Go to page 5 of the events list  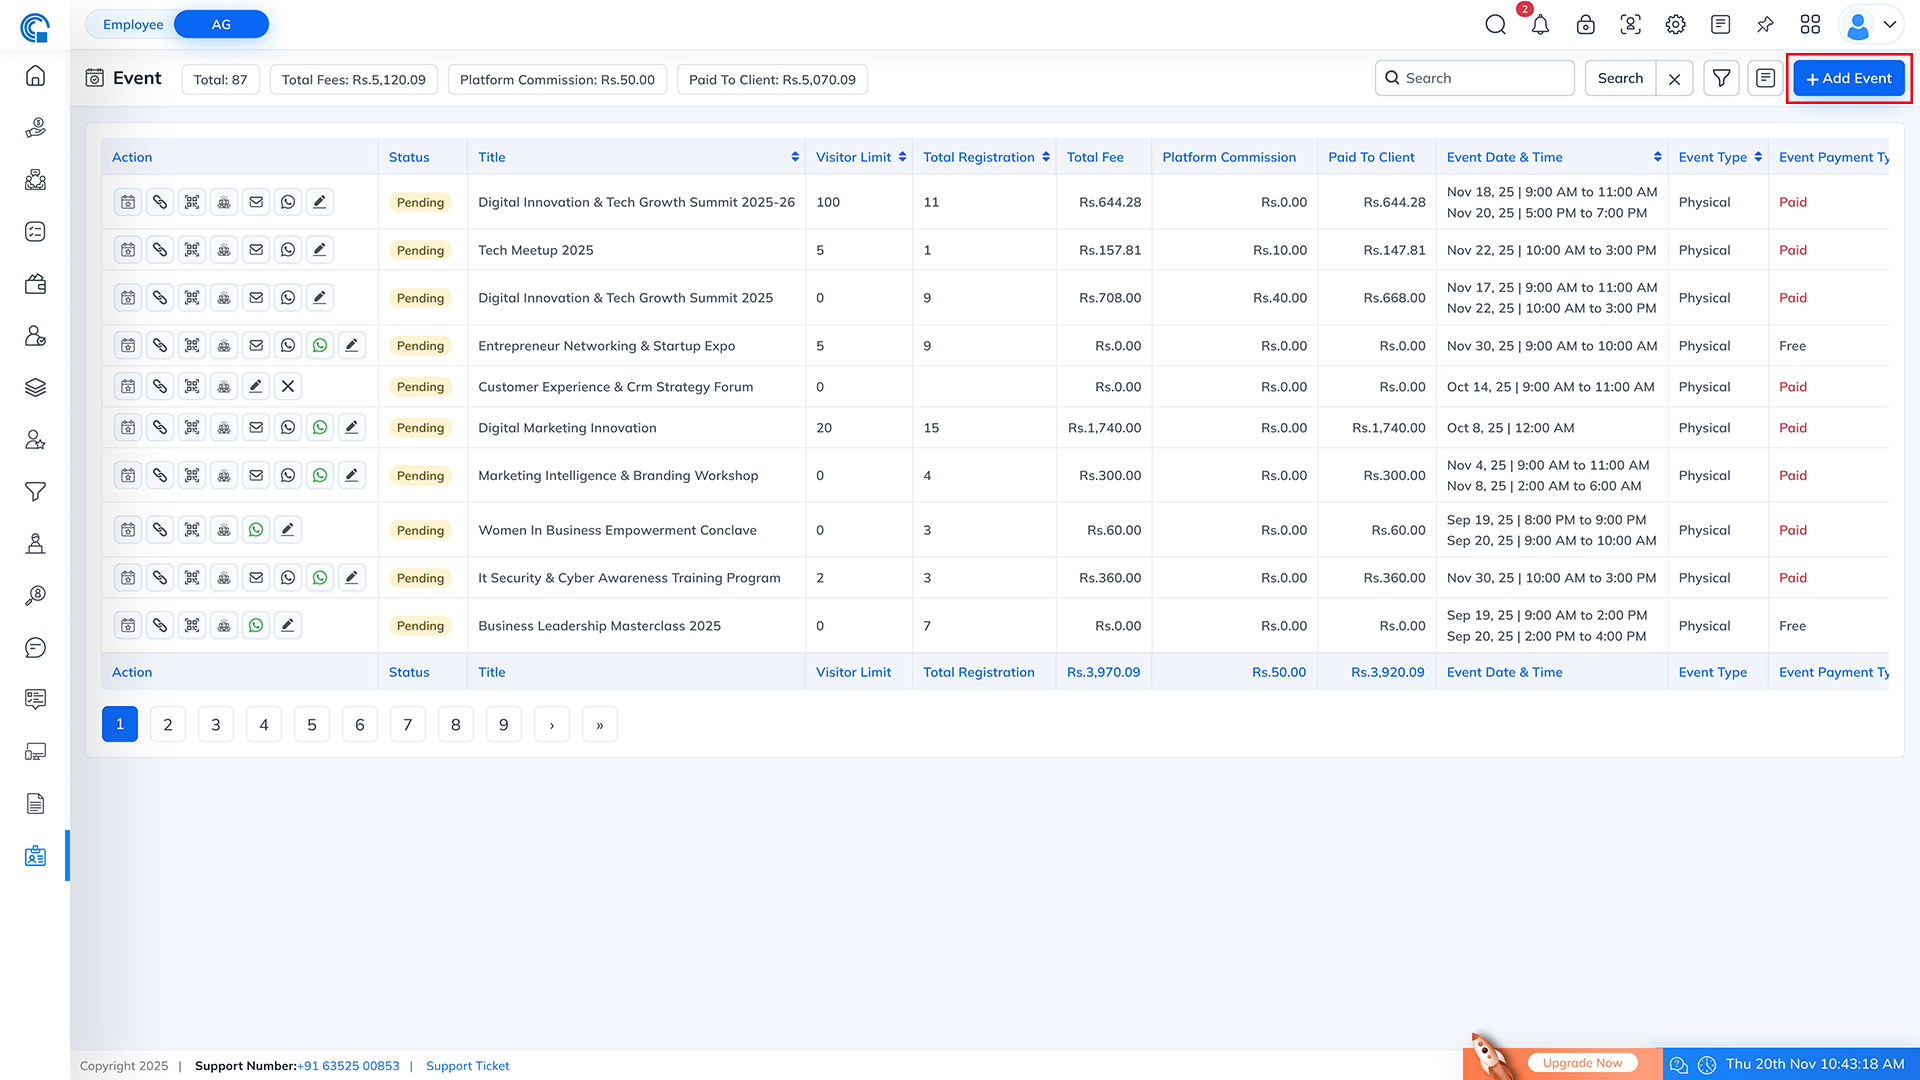[x=311, y=723]
